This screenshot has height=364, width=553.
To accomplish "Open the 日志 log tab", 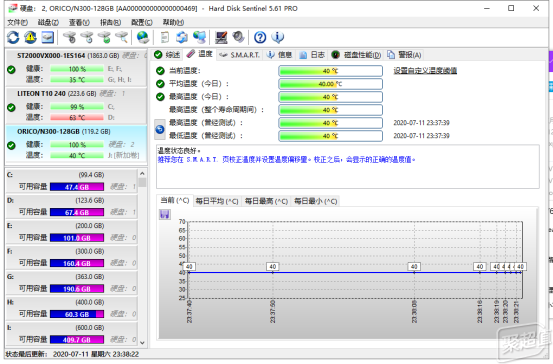I will [x=312, y=55].
